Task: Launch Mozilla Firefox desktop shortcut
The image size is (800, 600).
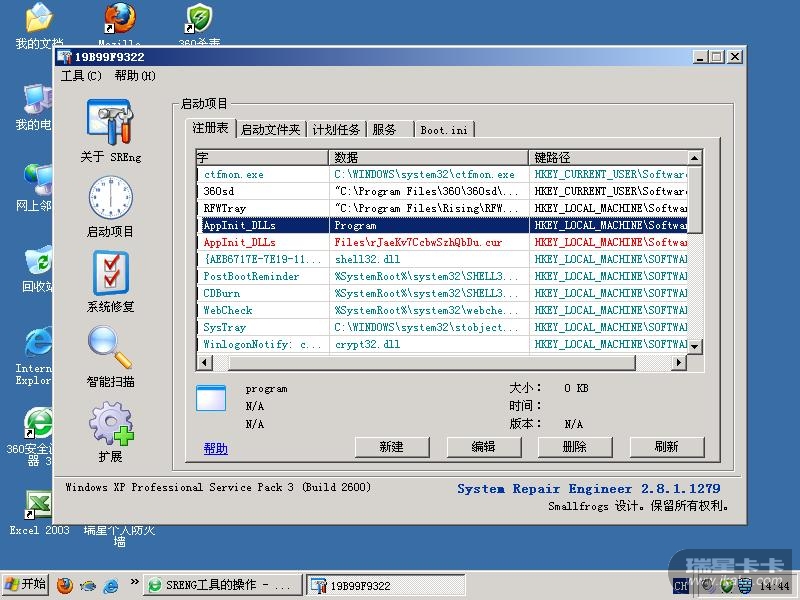Action: pos(119,23)
